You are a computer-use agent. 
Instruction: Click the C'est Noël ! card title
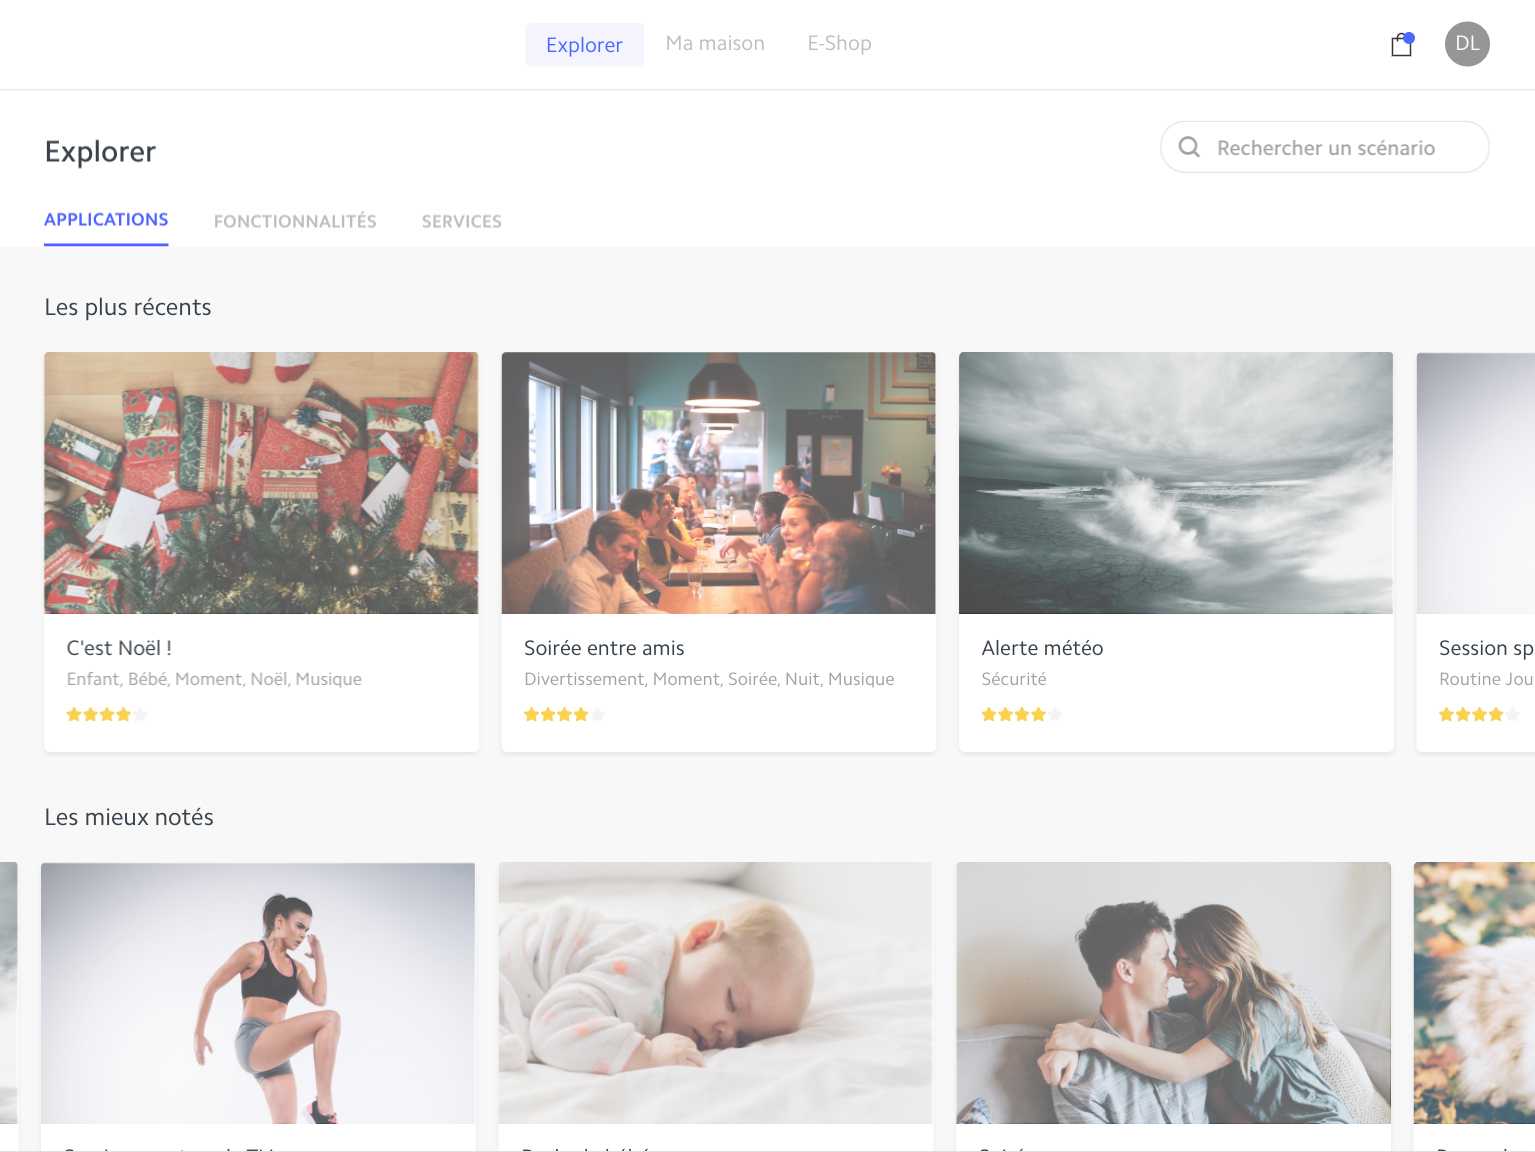click(119, 648)
